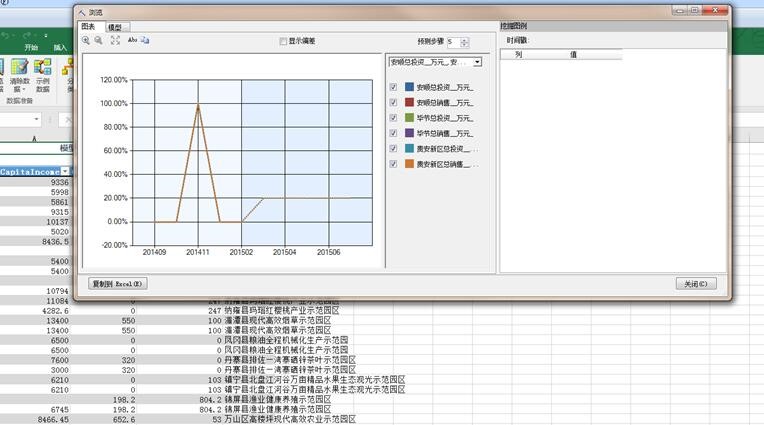This screenshot has height=425, width=764.
Task: Click the fit-to-window expand icon
Action: (x=115, y=41)
